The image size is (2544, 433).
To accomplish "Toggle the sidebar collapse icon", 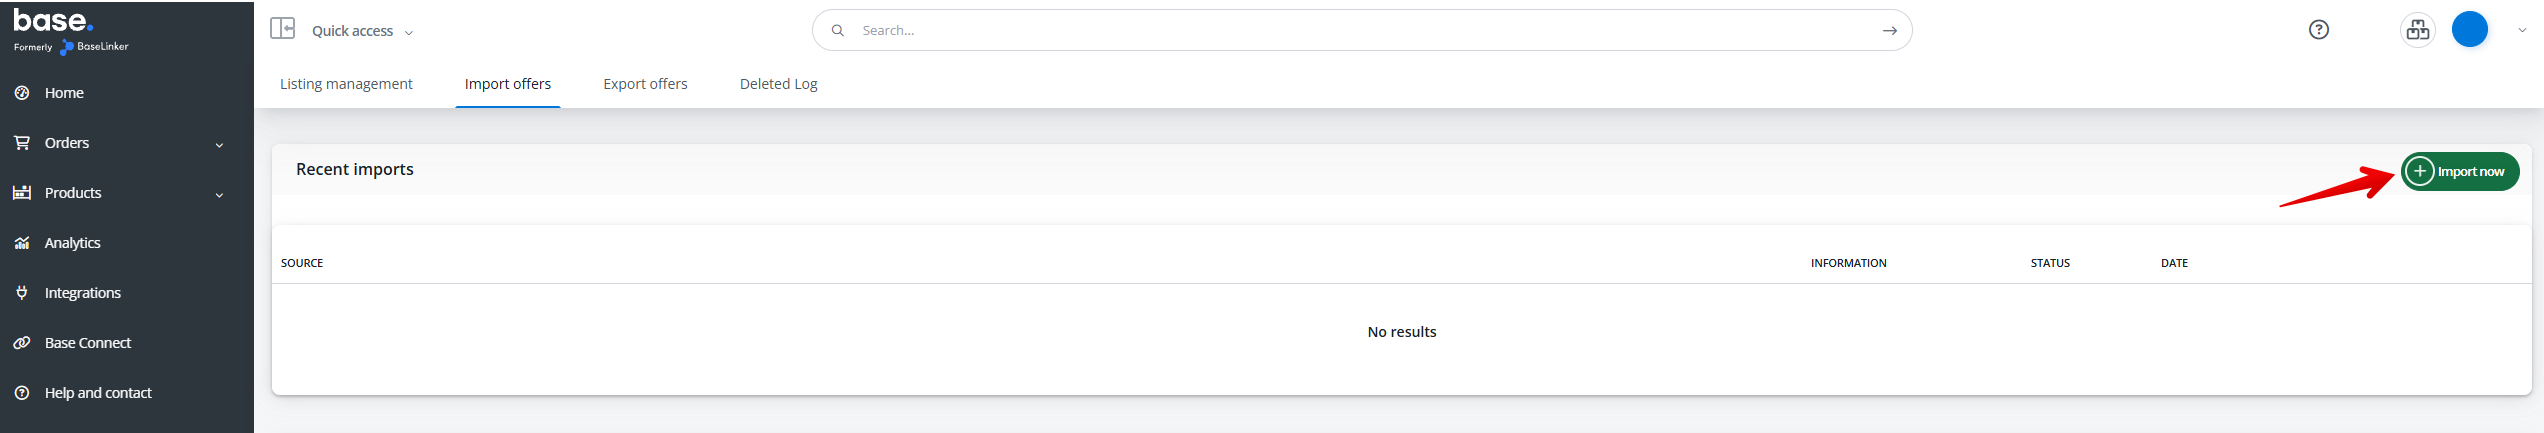I will (283, 29).
